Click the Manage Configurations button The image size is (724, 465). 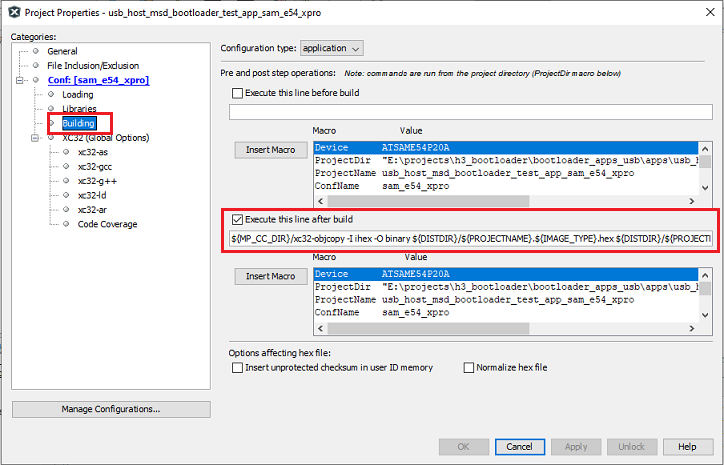111,409
